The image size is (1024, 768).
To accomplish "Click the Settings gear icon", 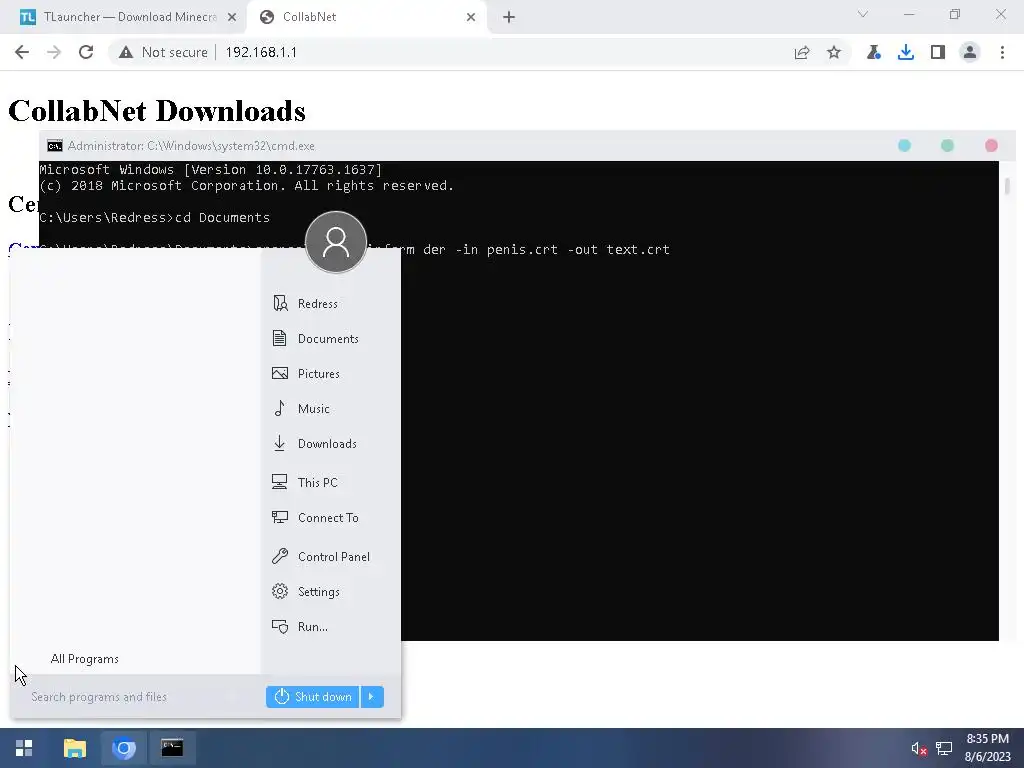I will pyautogui.click(x=280, y=592).
